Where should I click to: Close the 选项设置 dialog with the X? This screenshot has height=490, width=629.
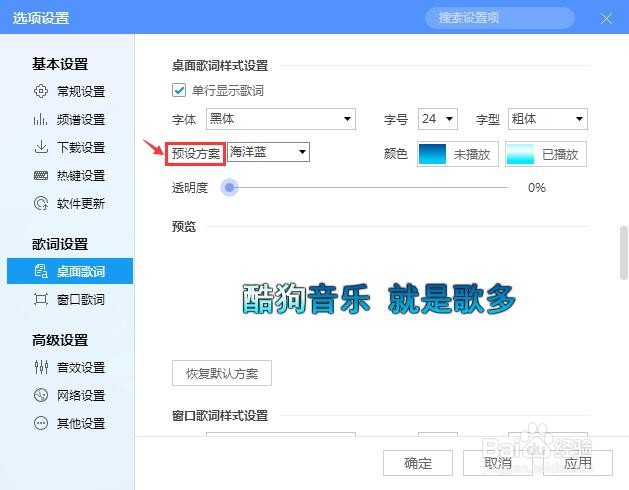point(606,18)
